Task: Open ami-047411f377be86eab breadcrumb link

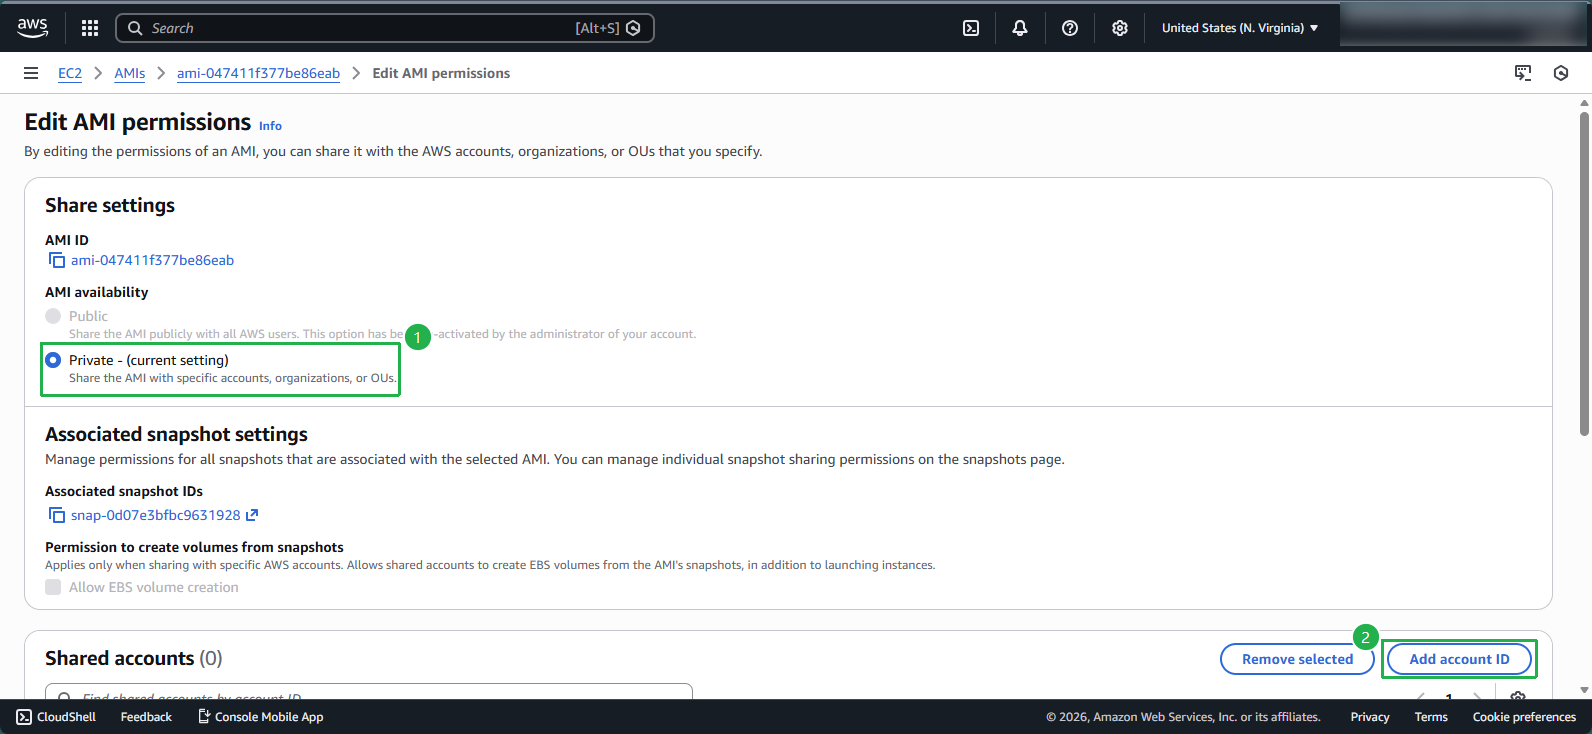Action: [258, 73]
